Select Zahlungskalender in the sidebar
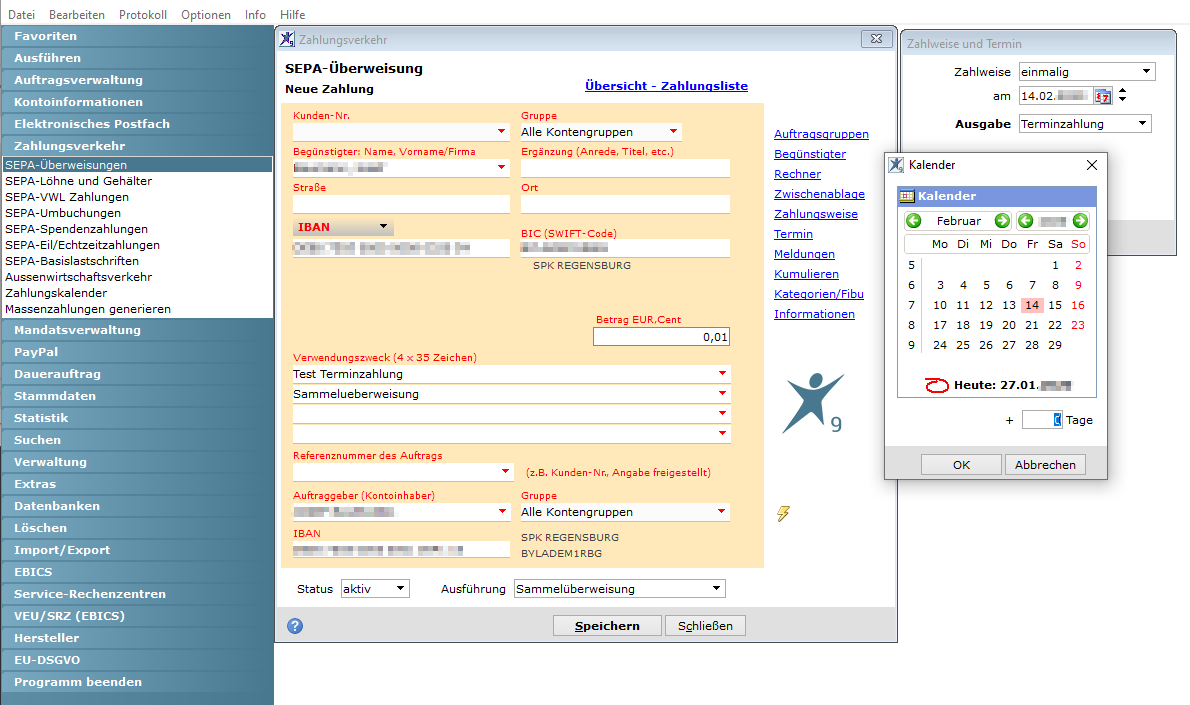This screenshot has height=705, width=1190. tap(56, 293)
